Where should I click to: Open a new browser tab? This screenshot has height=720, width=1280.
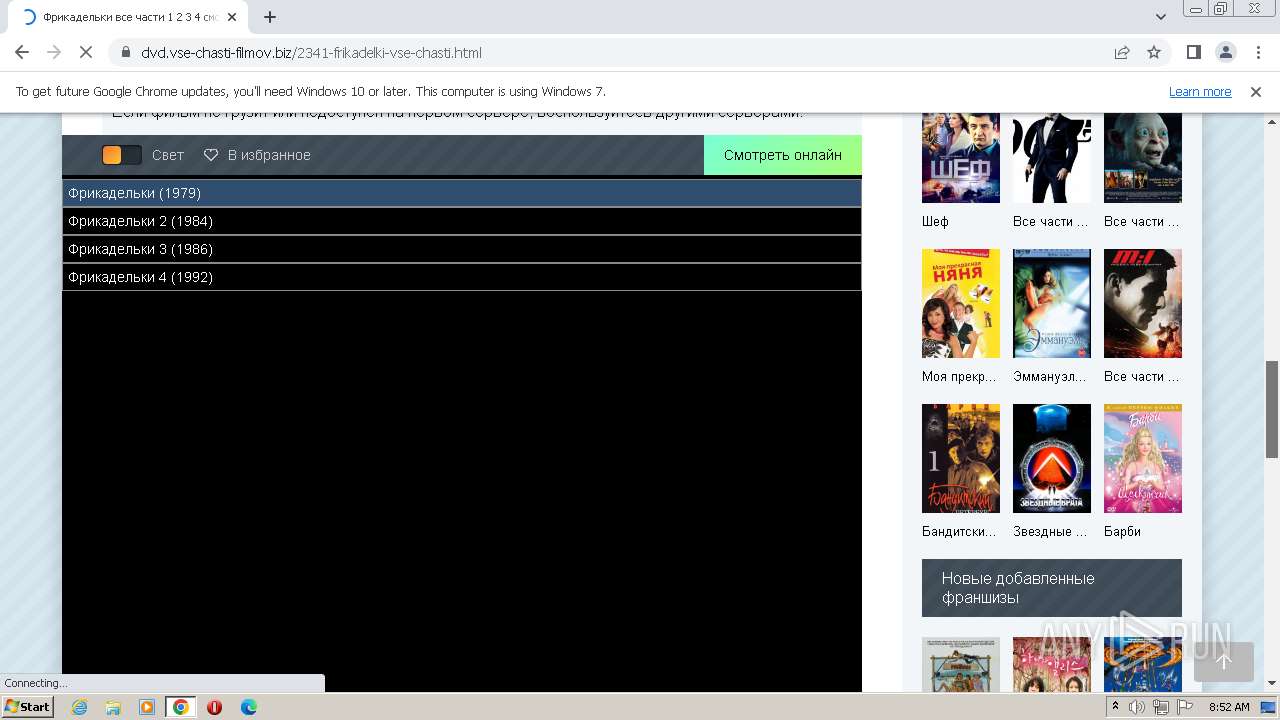pyautogui.click(x=270, y=17)
